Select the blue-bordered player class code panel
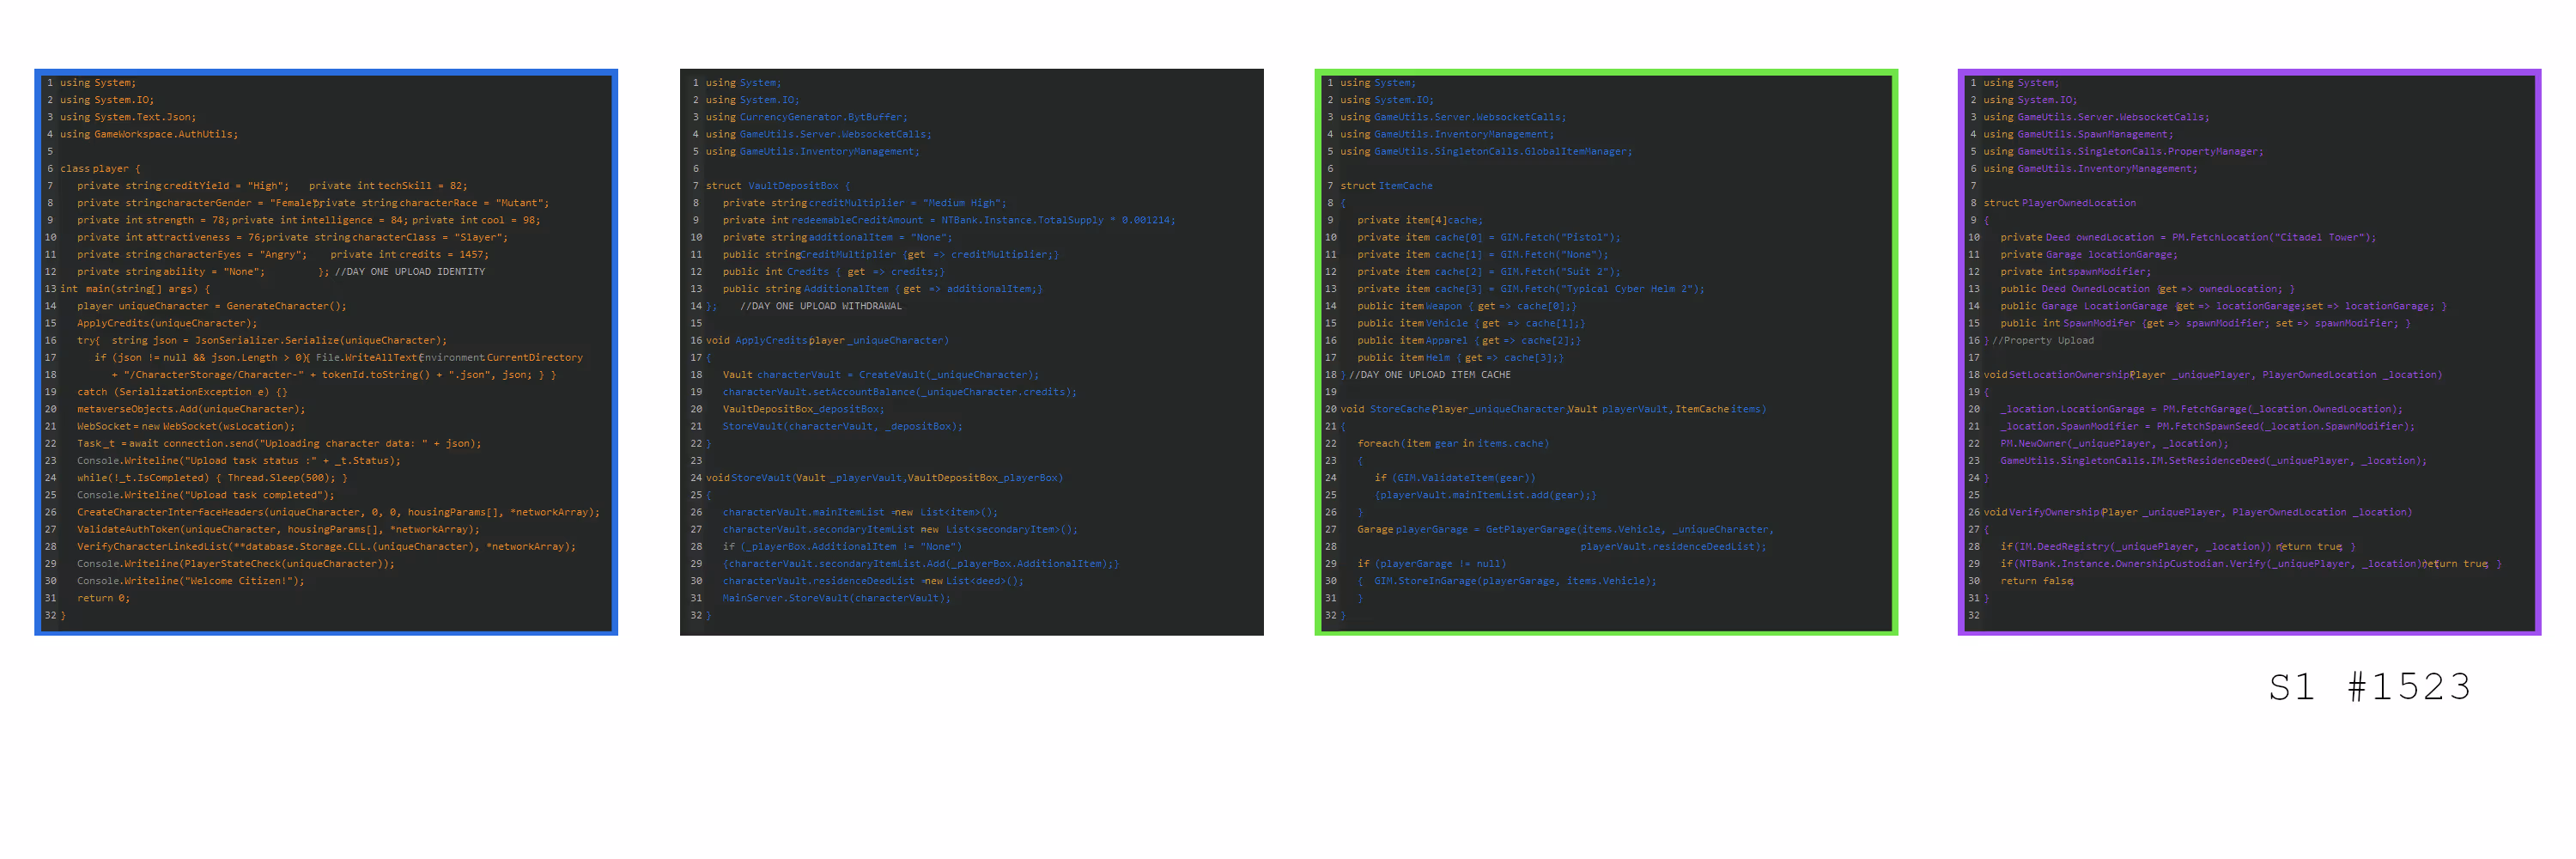The height and width of the screenshot is (859, 2576). pos(326,352)
